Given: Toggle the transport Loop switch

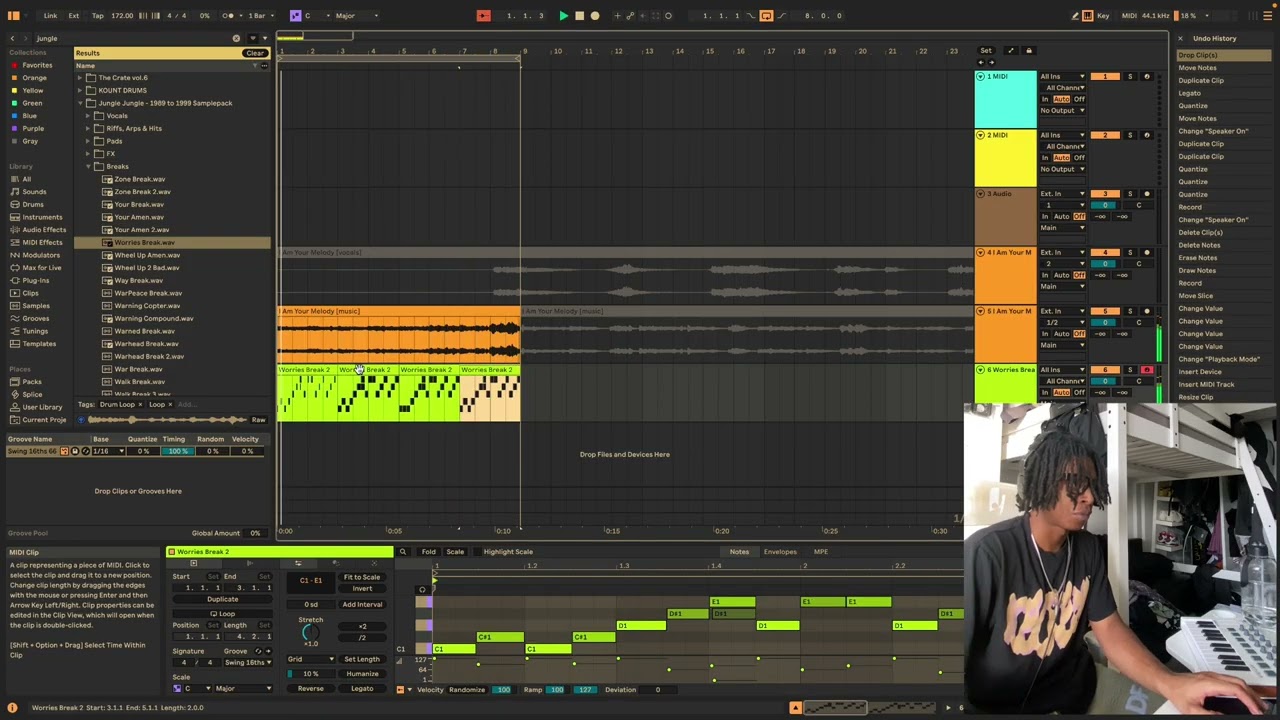Looking at the screenshot, I should click(x=766, y=16).
